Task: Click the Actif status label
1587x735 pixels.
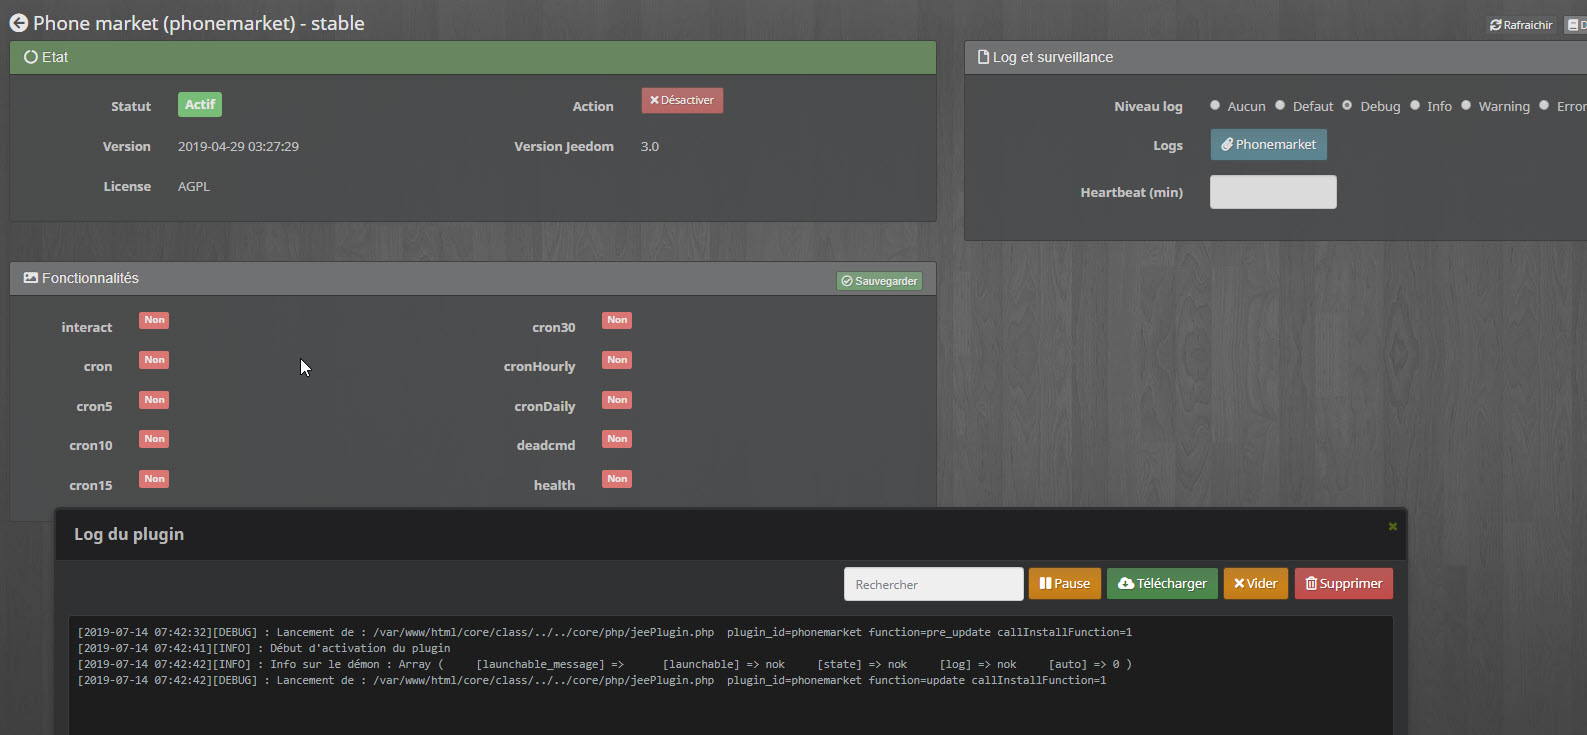Action: 200,104
